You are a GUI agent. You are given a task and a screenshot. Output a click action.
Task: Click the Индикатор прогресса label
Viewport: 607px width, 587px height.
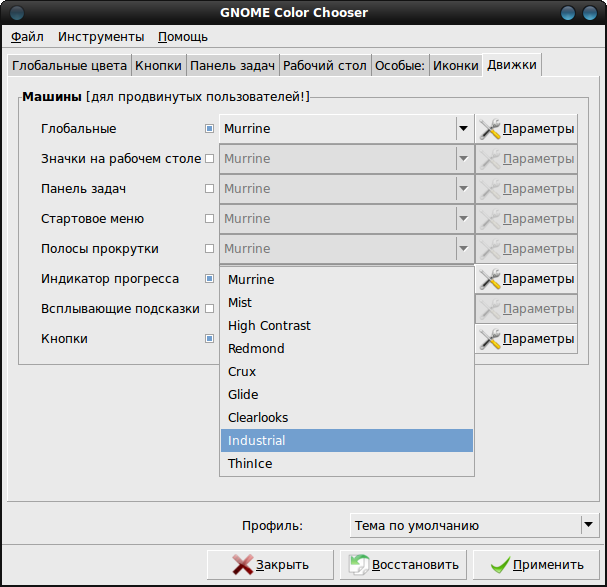point(110,279)
